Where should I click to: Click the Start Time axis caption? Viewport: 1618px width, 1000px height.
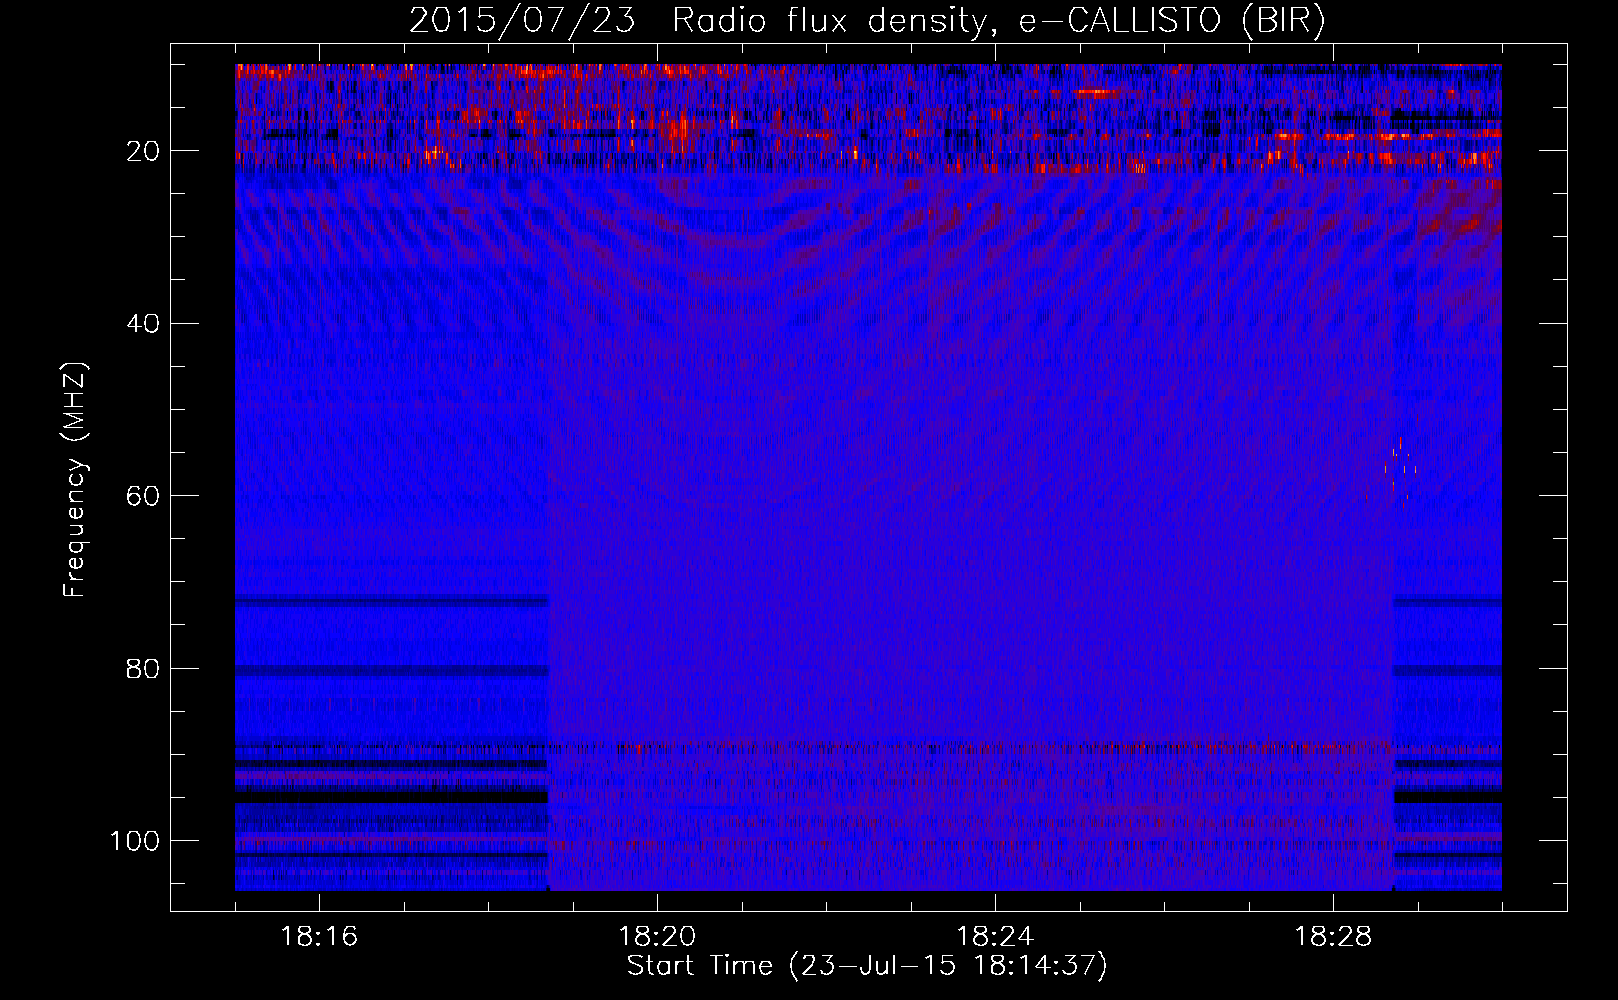tap(867, 966)
